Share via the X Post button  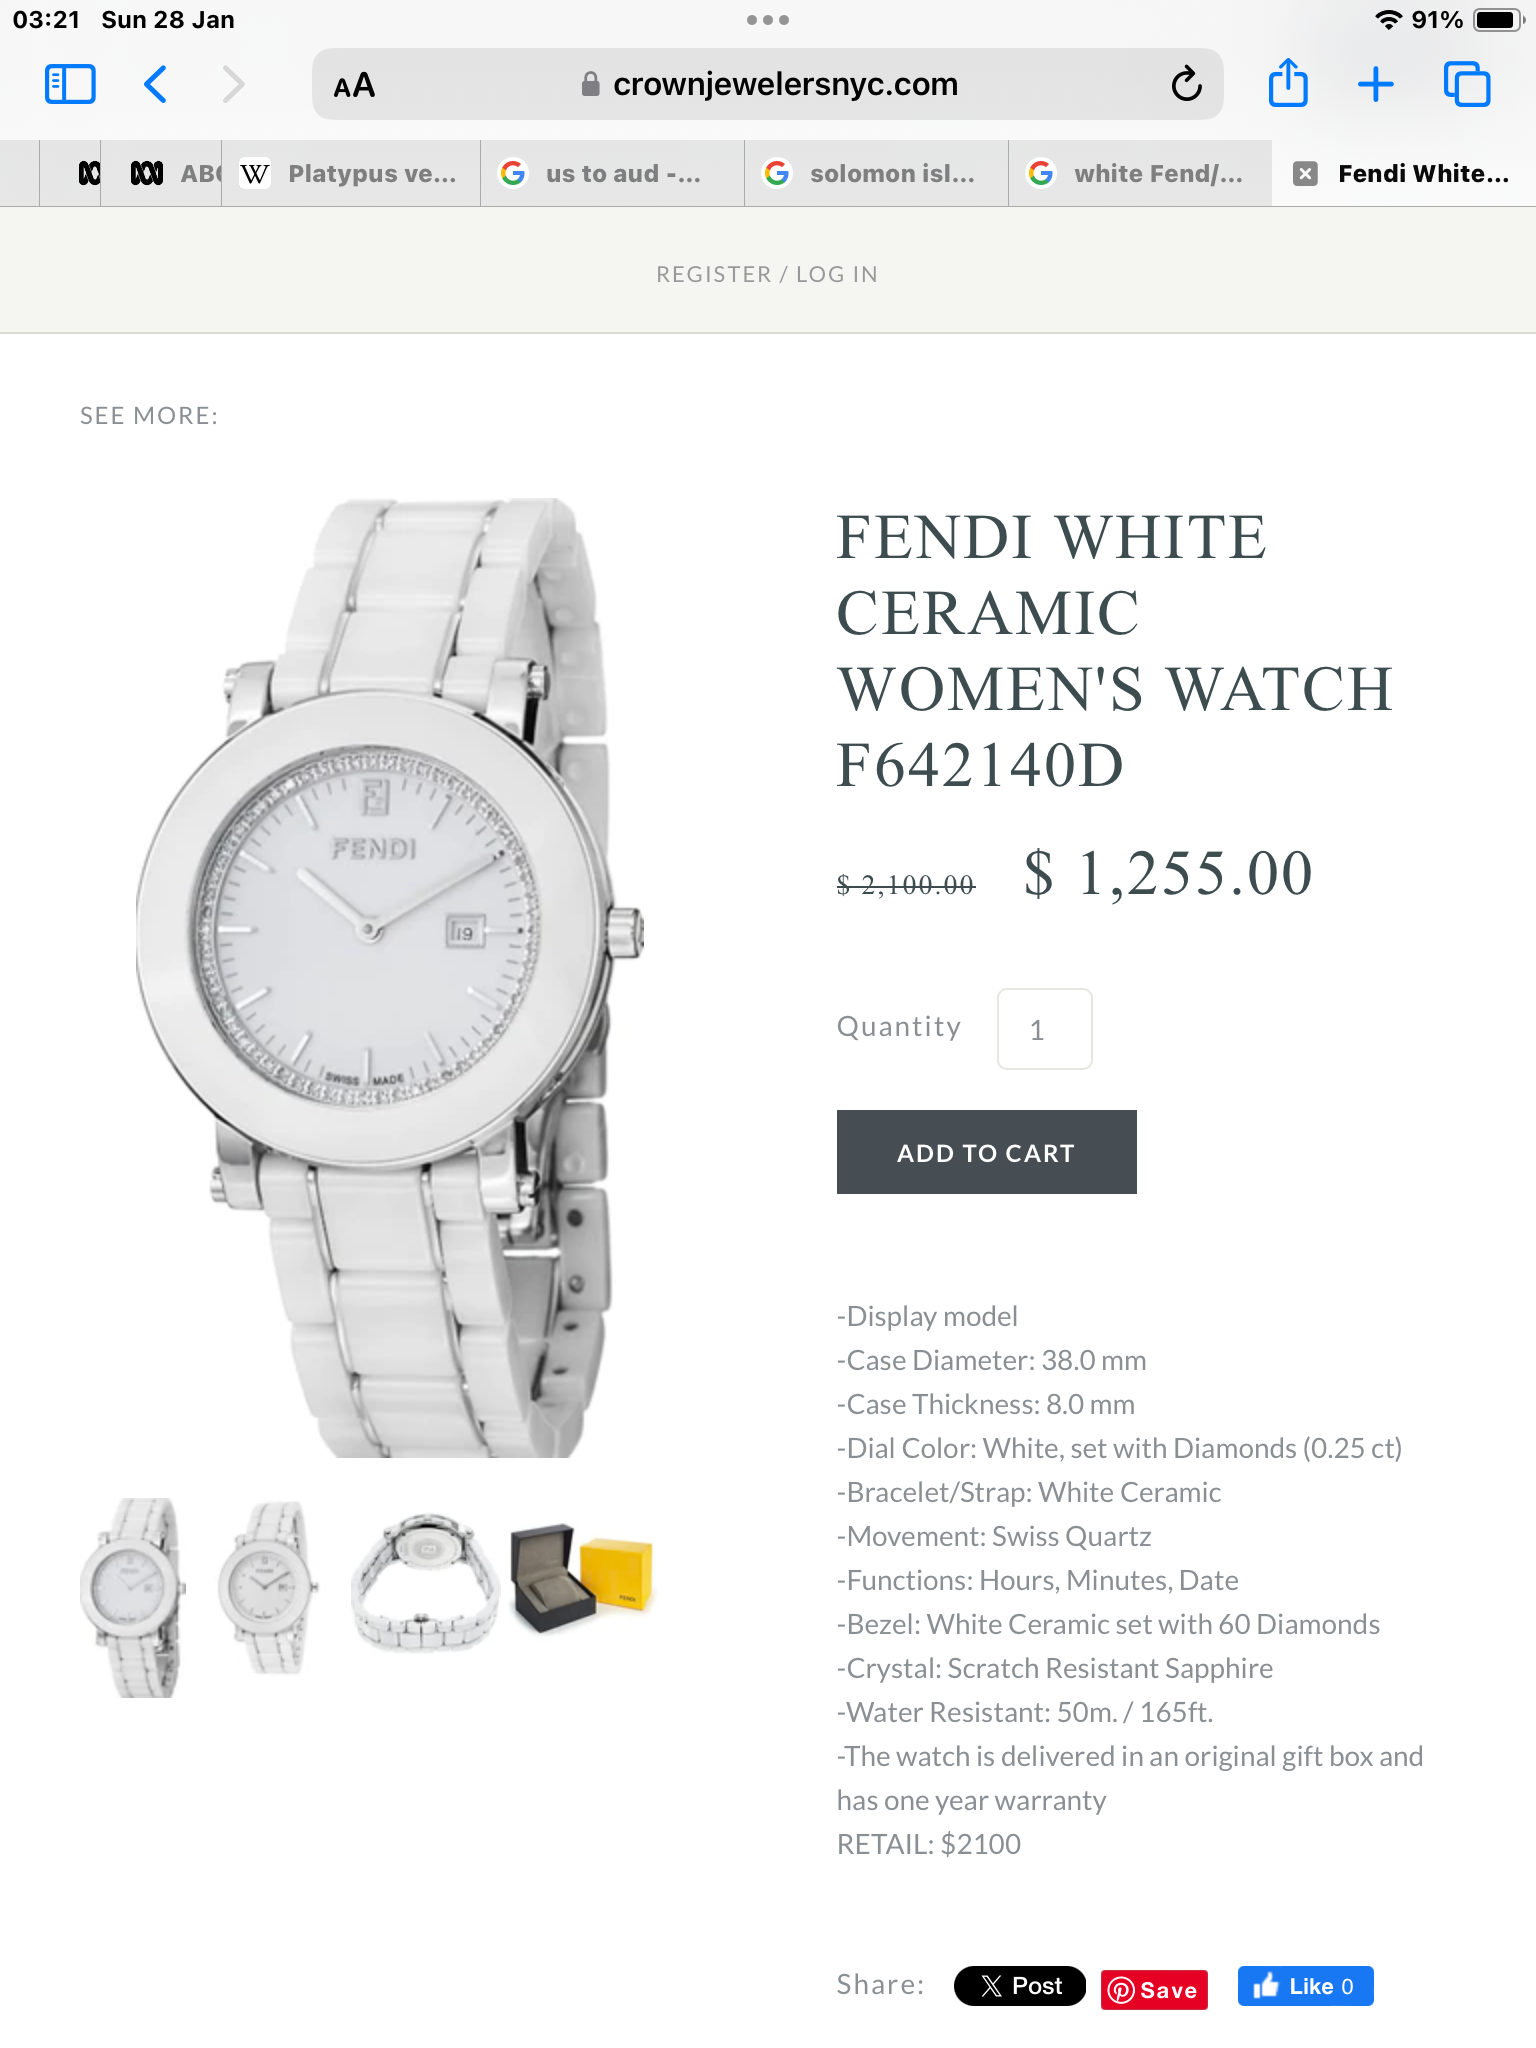(1019, 1986)
